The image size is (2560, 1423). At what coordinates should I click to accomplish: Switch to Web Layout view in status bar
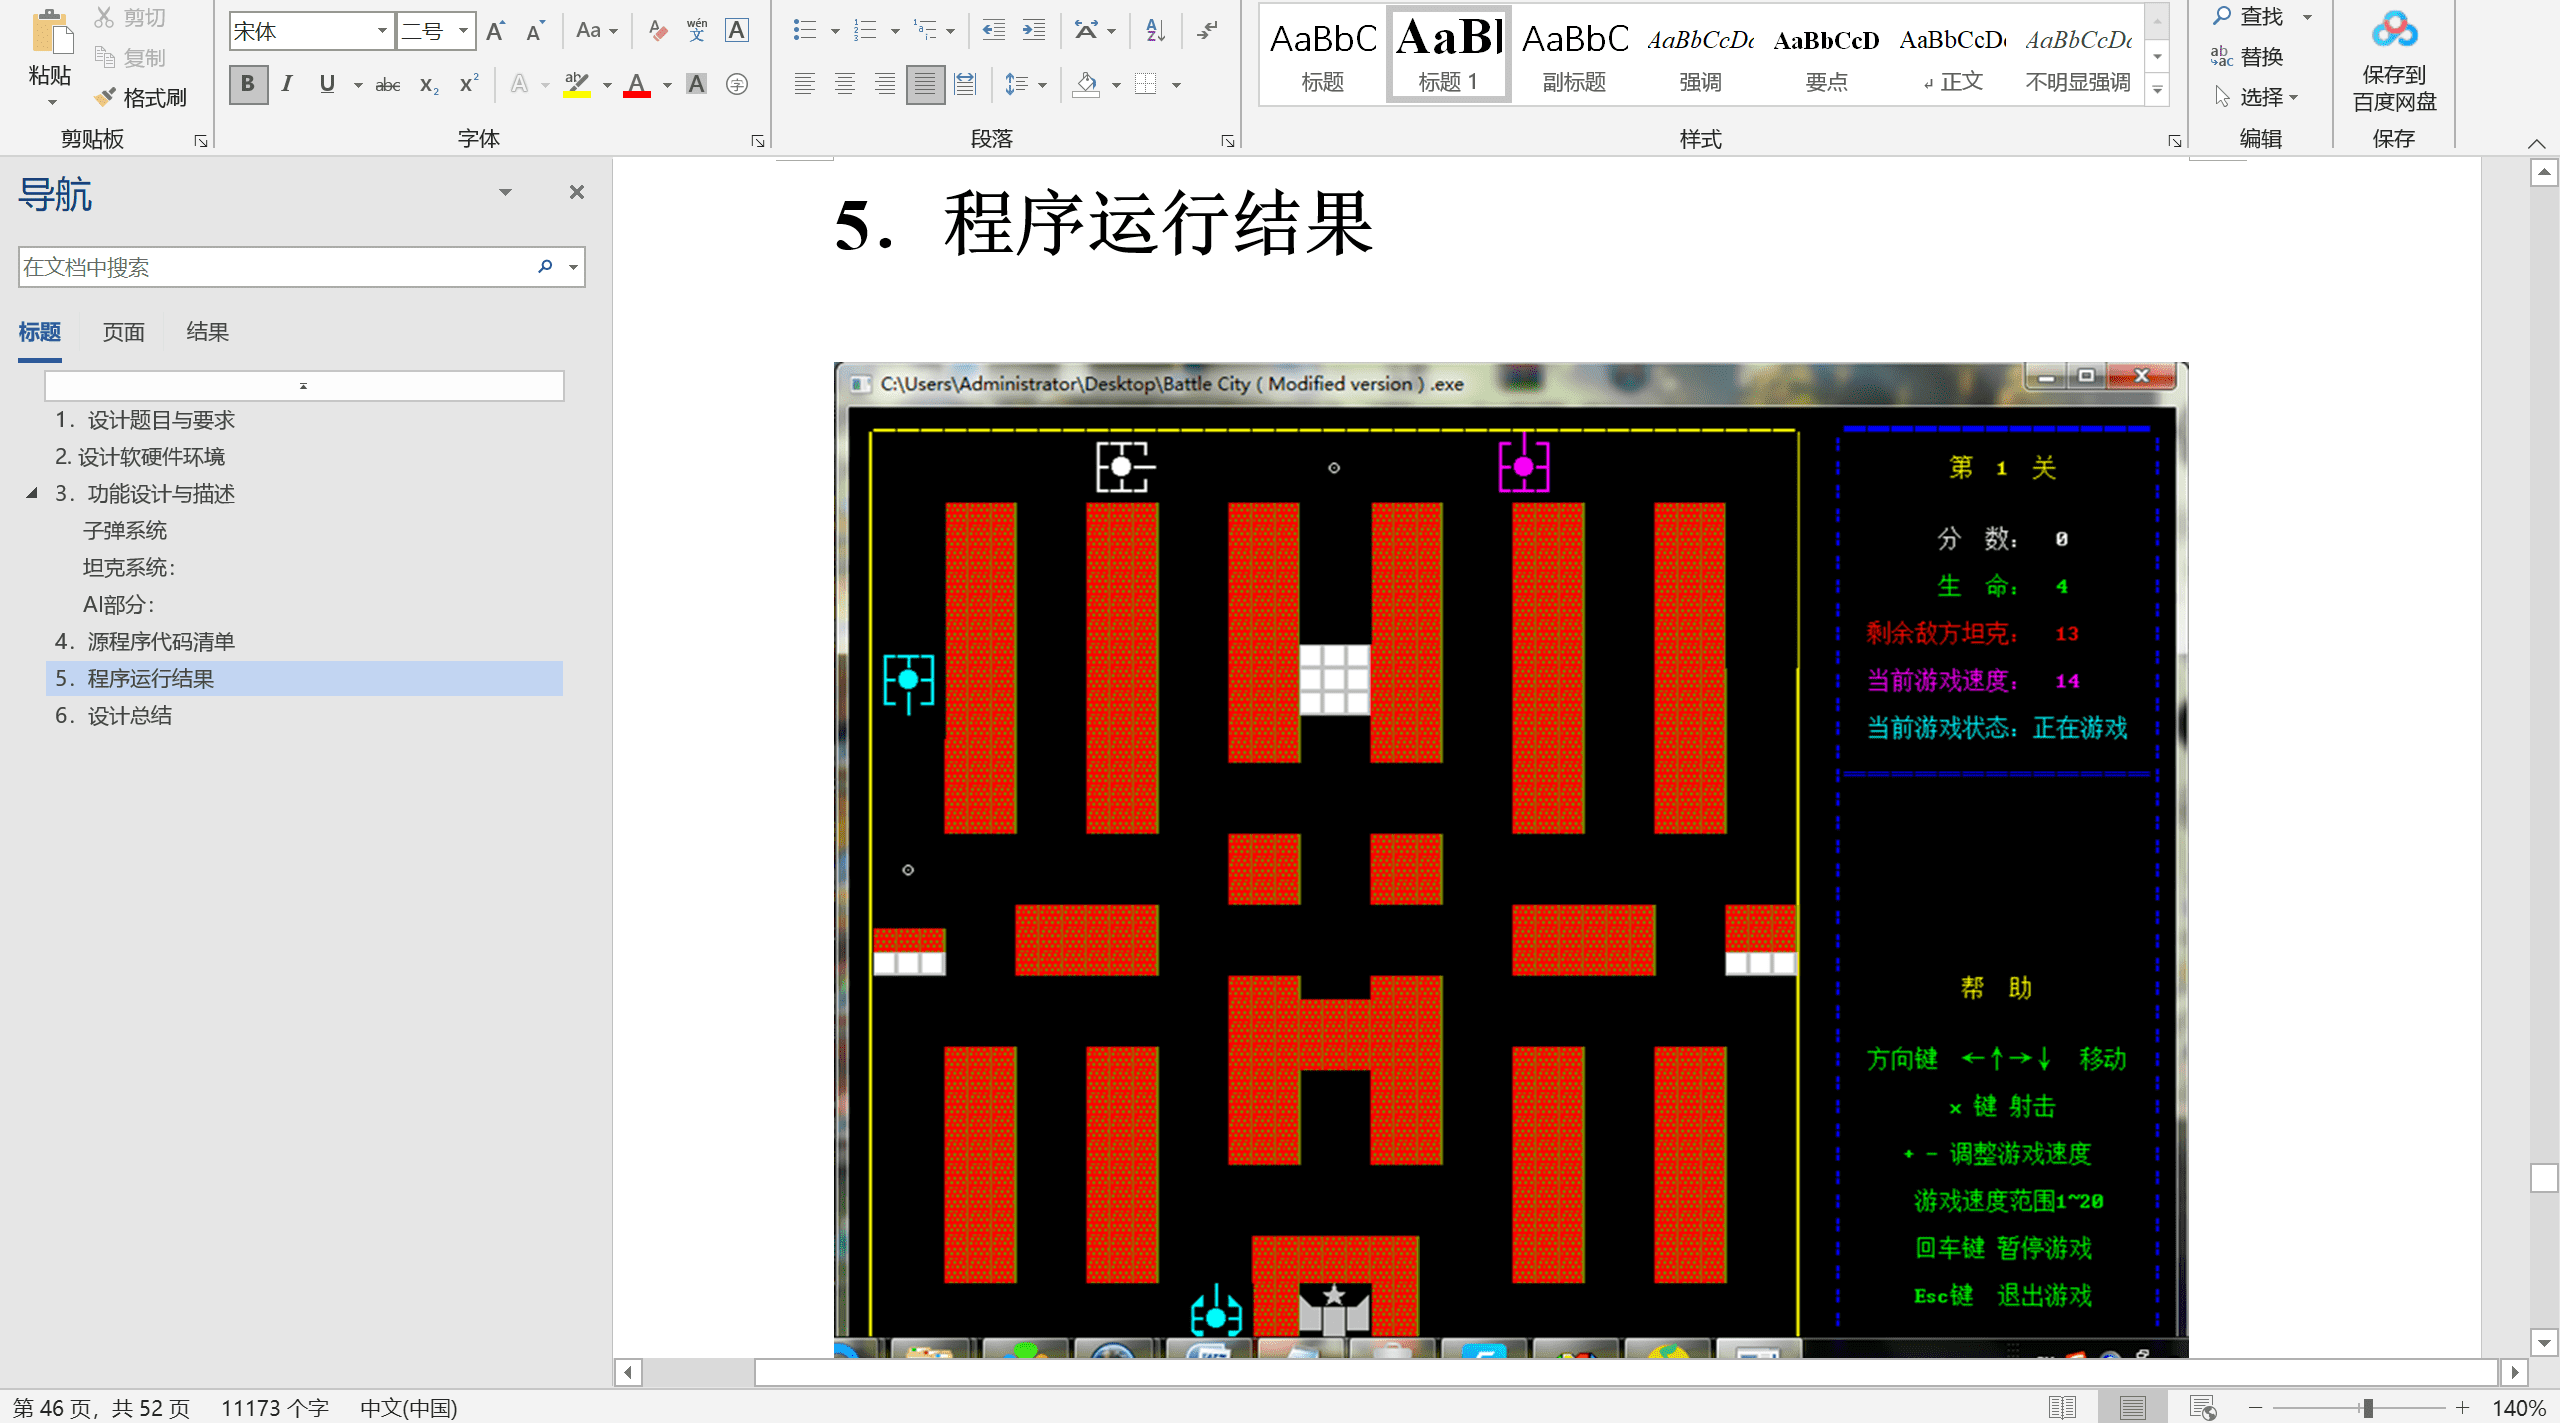pyautogui.click(x=2202, y=1407)
